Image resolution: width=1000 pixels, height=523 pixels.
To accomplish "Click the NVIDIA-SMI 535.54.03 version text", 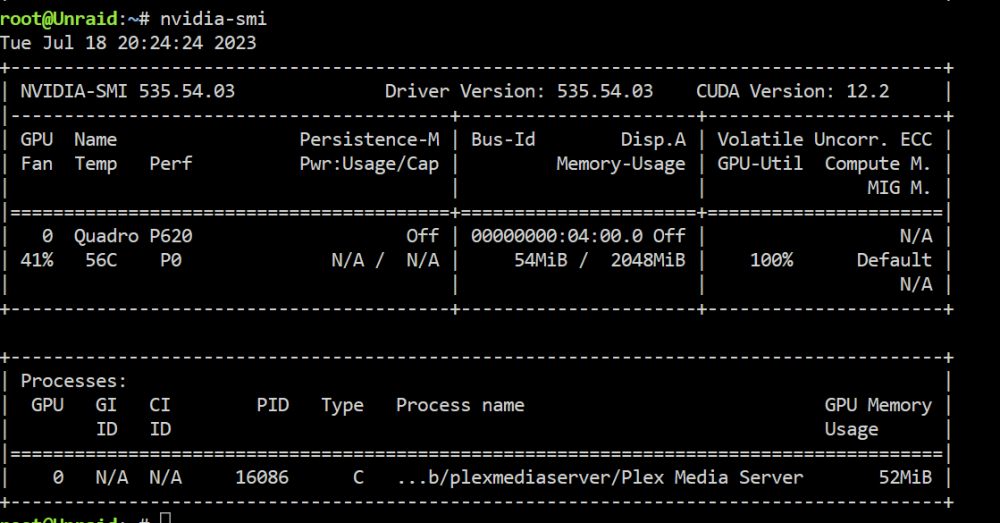I will pos(128,91).
